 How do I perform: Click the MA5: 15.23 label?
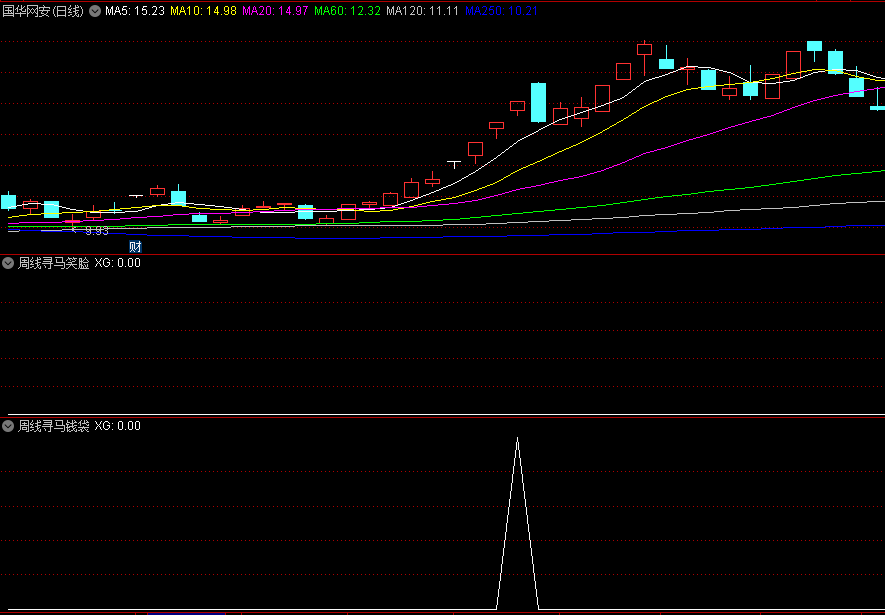(135, 11)
